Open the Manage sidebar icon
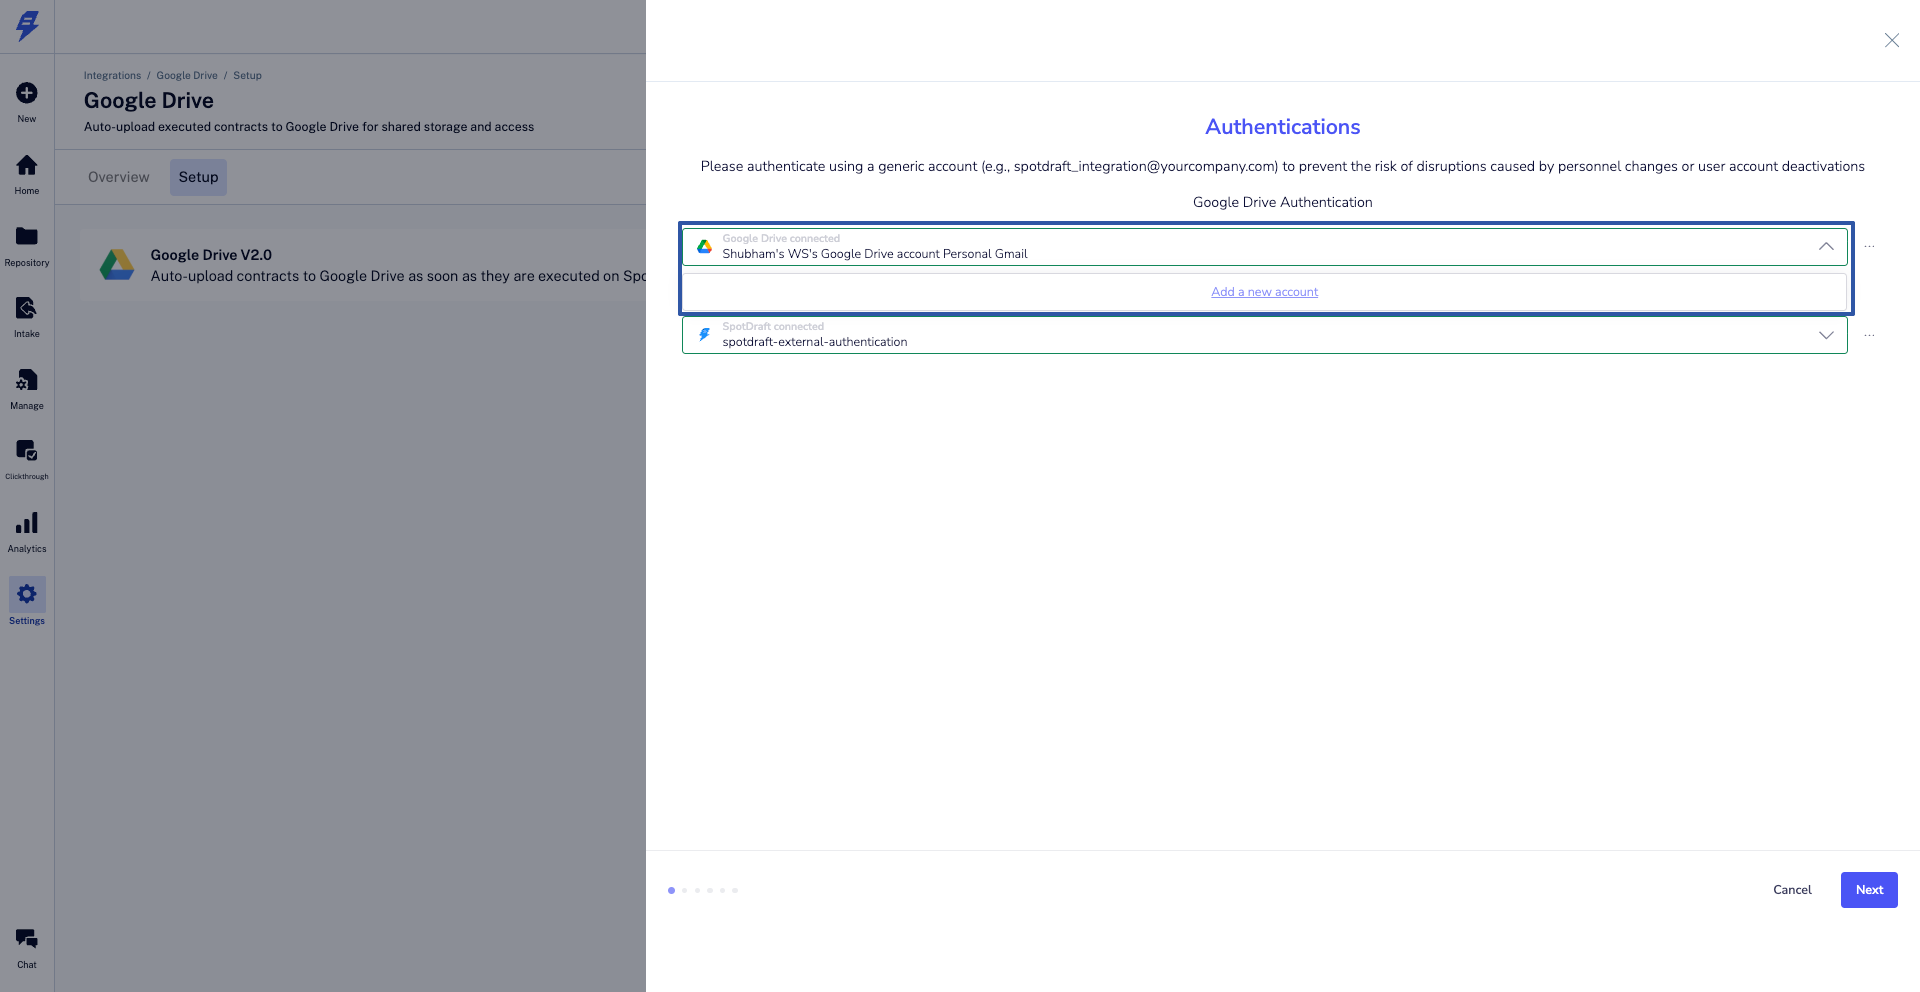1920x992 pixels. 27,380
